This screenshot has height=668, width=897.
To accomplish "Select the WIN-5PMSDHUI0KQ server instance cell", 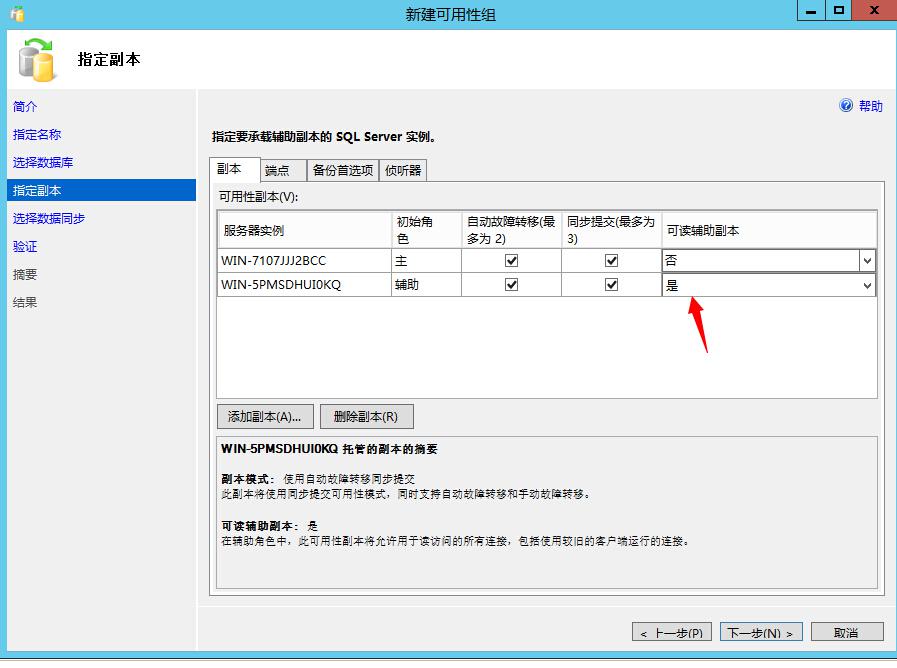I will click(304, 285).
